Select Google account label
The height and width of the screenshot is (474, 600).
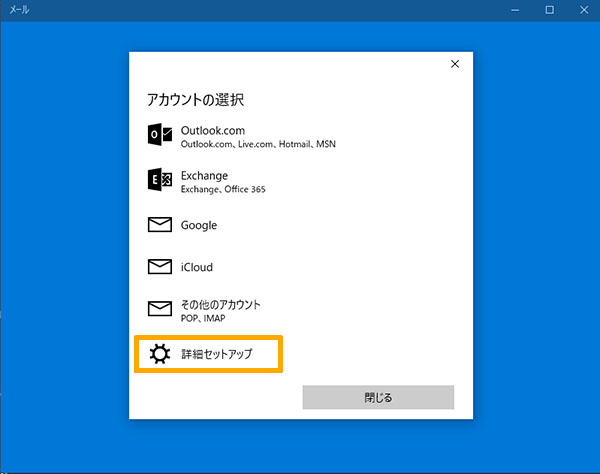199,225
